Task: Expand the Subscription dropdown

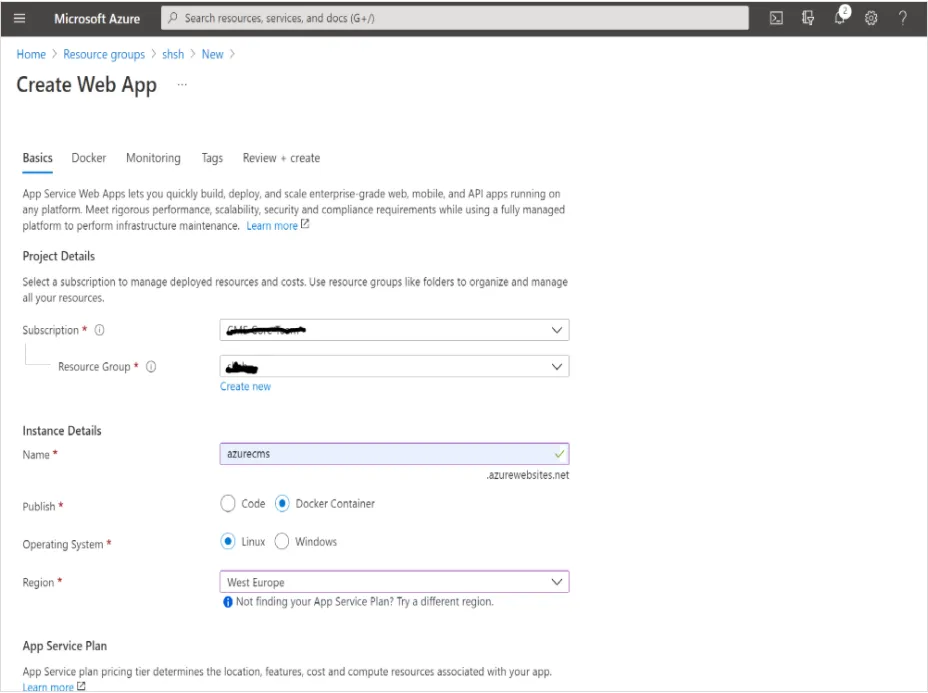Action: [x=394, y=330]
